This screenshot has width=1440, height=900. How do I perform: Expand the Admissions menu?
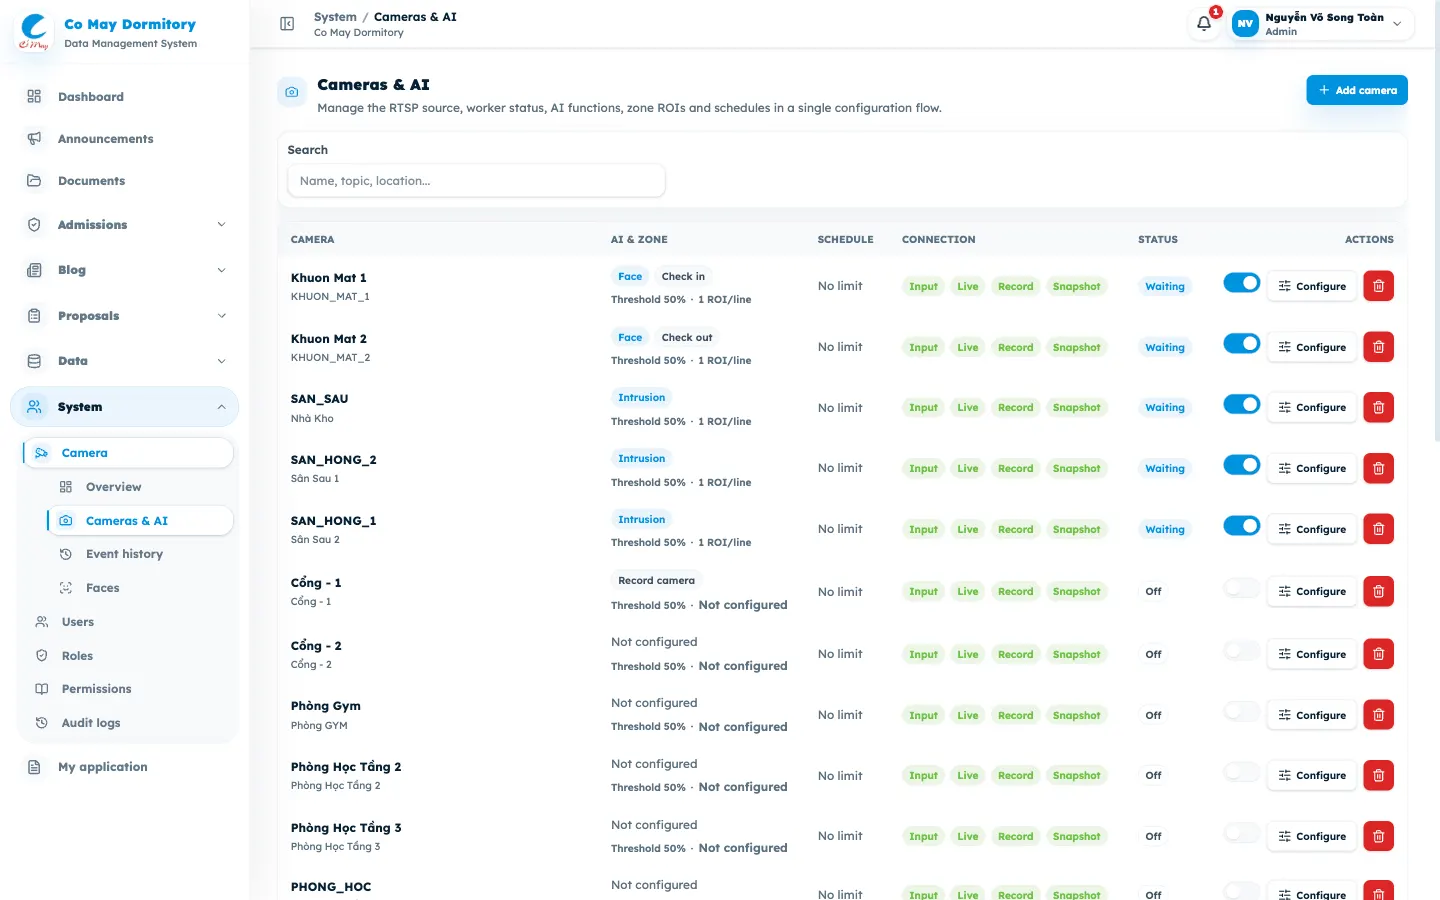pyautogui.click(x=124, y=225)
